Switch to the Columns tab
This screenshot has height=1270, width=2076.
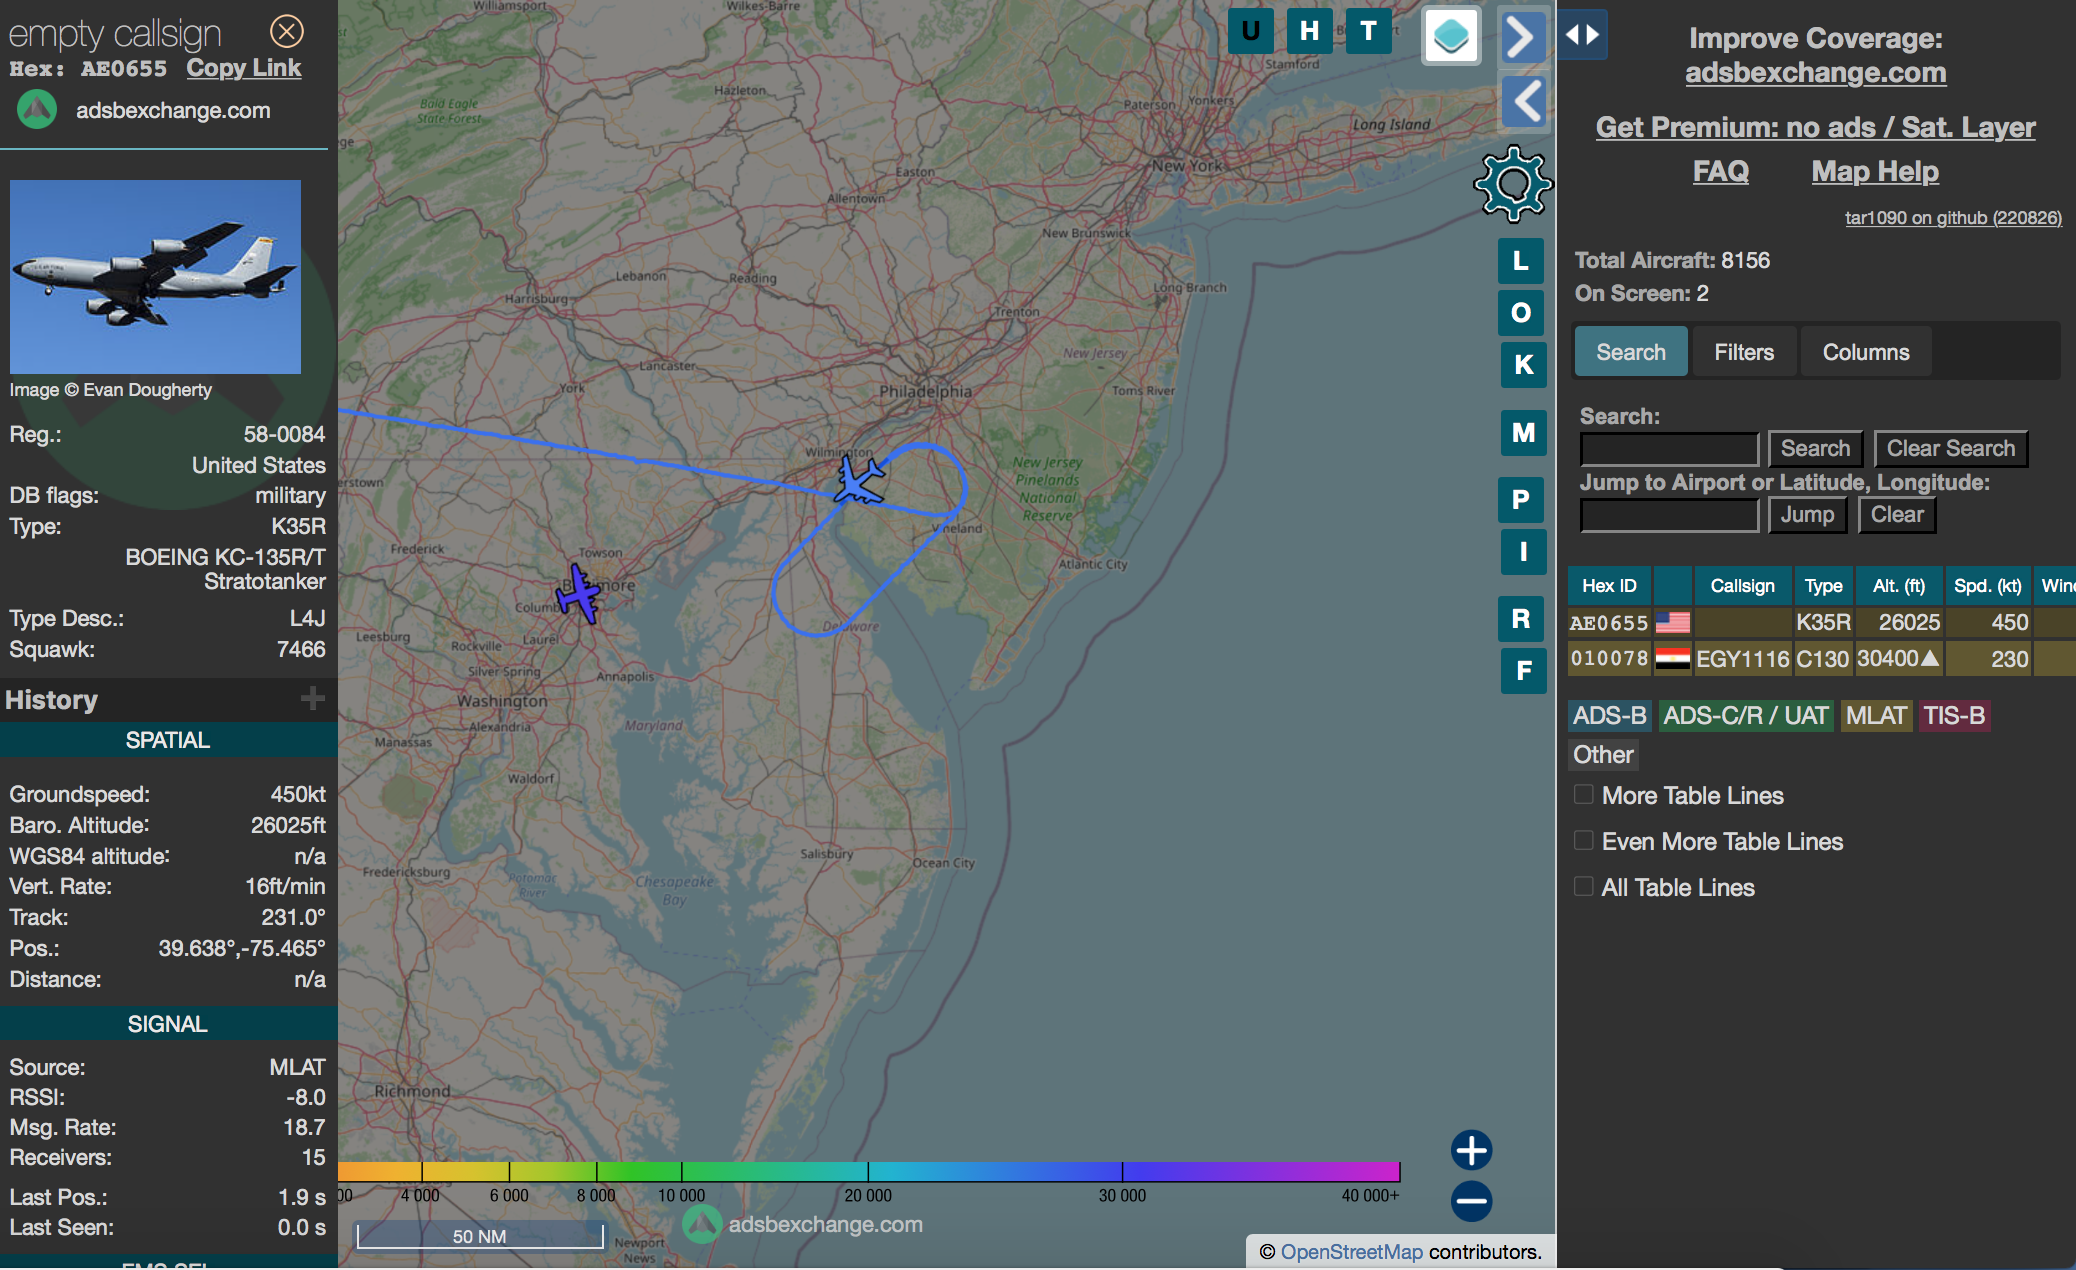coord(1866,352)
